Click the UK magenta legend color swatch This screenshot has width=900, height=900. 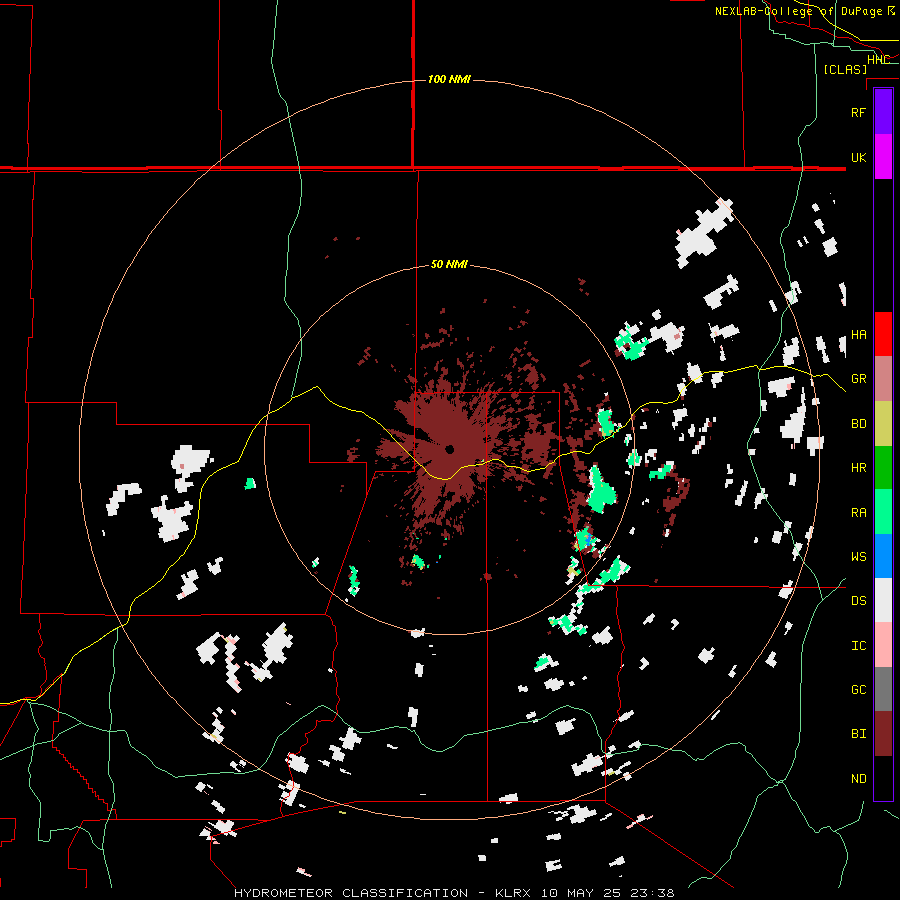tap(883, 157)
